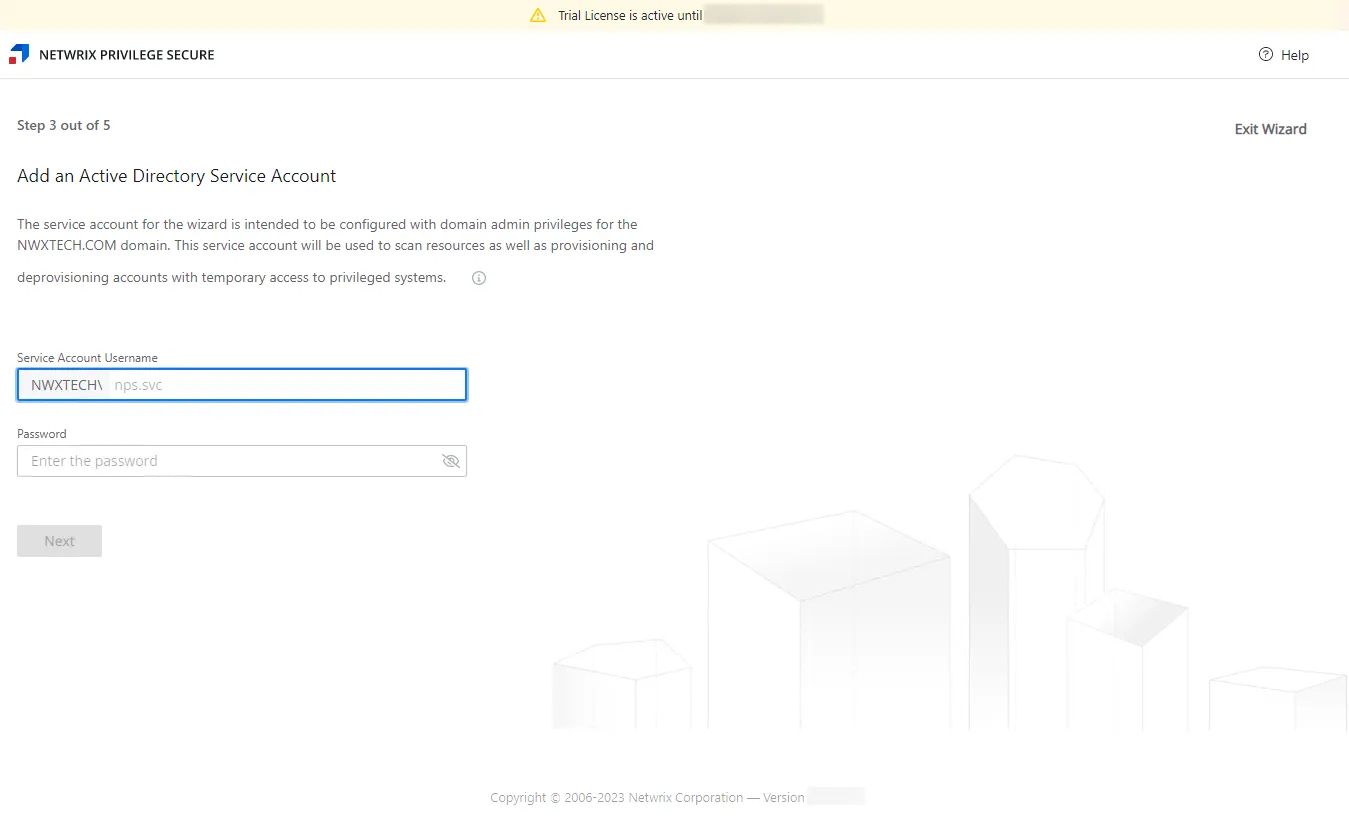Click the 'Trial License is active until' banner text

[x=630, y=15]
